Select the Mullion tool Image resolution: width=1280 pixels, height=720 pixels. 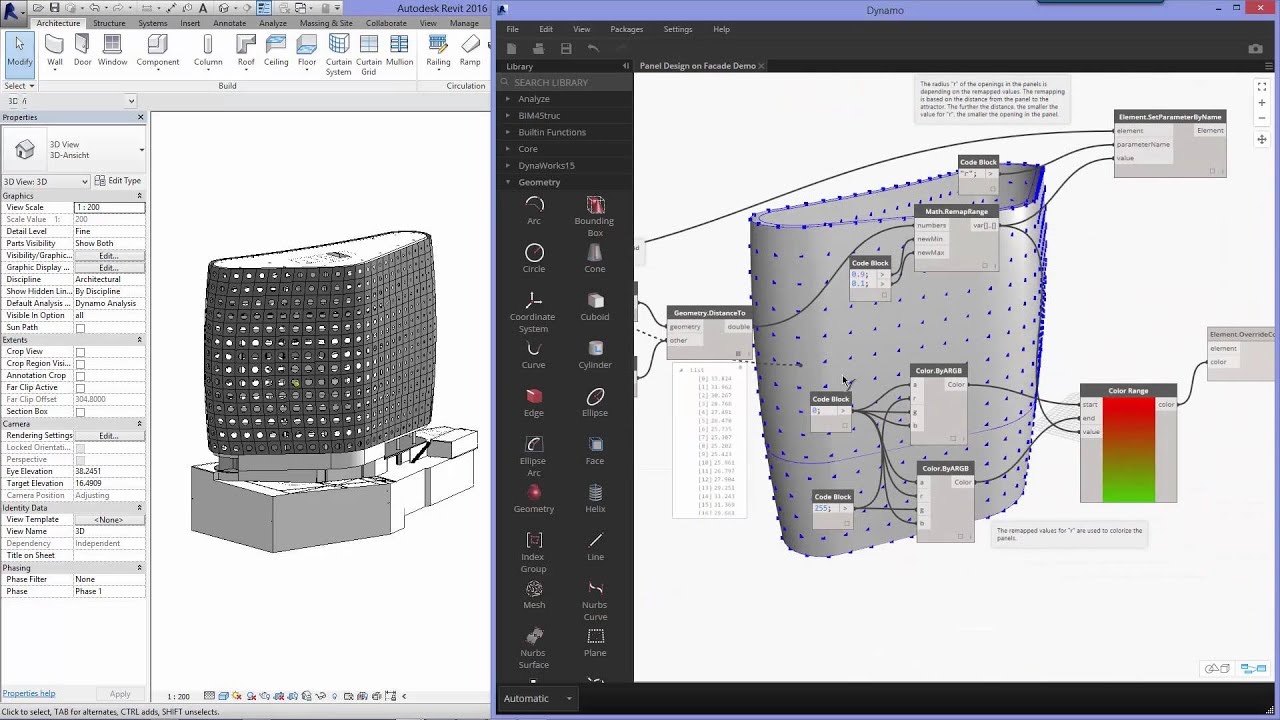pyautogui.click(x=399, y=51)
